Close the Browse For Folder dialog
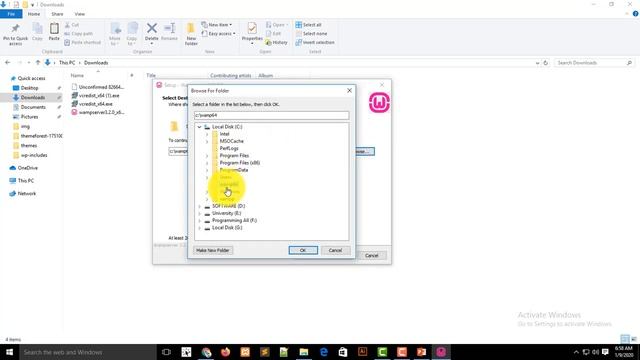 [349, 91]
